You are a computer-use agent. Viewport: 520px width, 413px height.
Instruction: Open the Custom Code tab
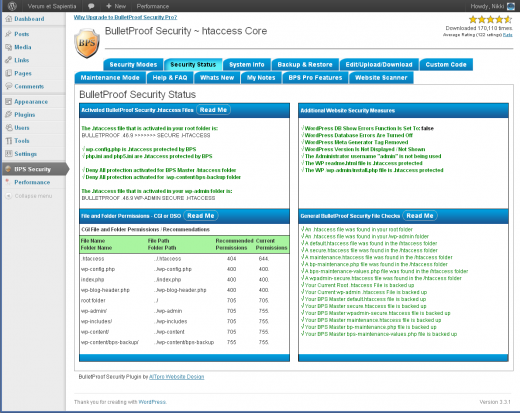coord(446,65)
